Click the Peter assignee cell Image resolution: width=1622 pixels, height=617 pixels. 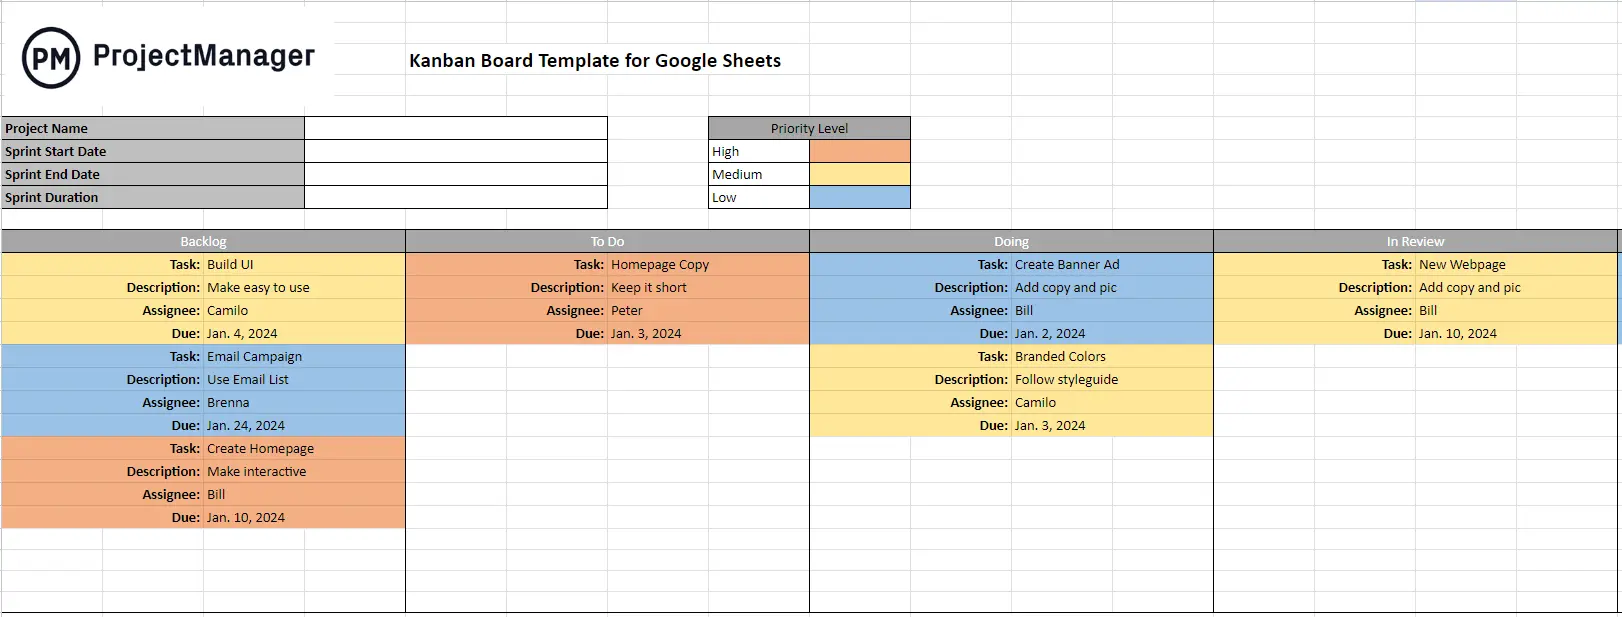click(708, 310)
